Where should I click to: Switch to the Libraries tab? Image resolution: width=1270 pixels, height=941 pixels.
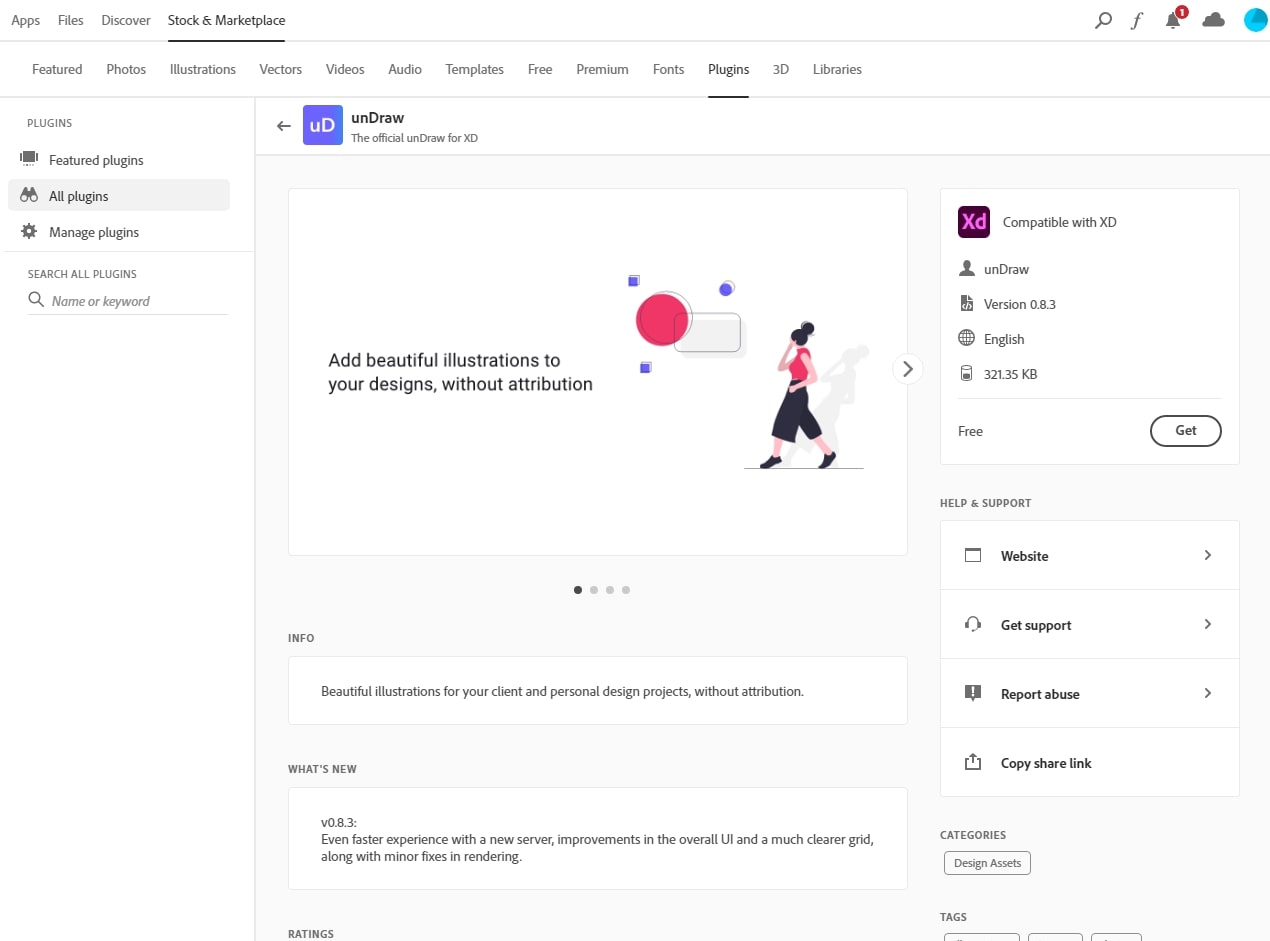[837, 69]
